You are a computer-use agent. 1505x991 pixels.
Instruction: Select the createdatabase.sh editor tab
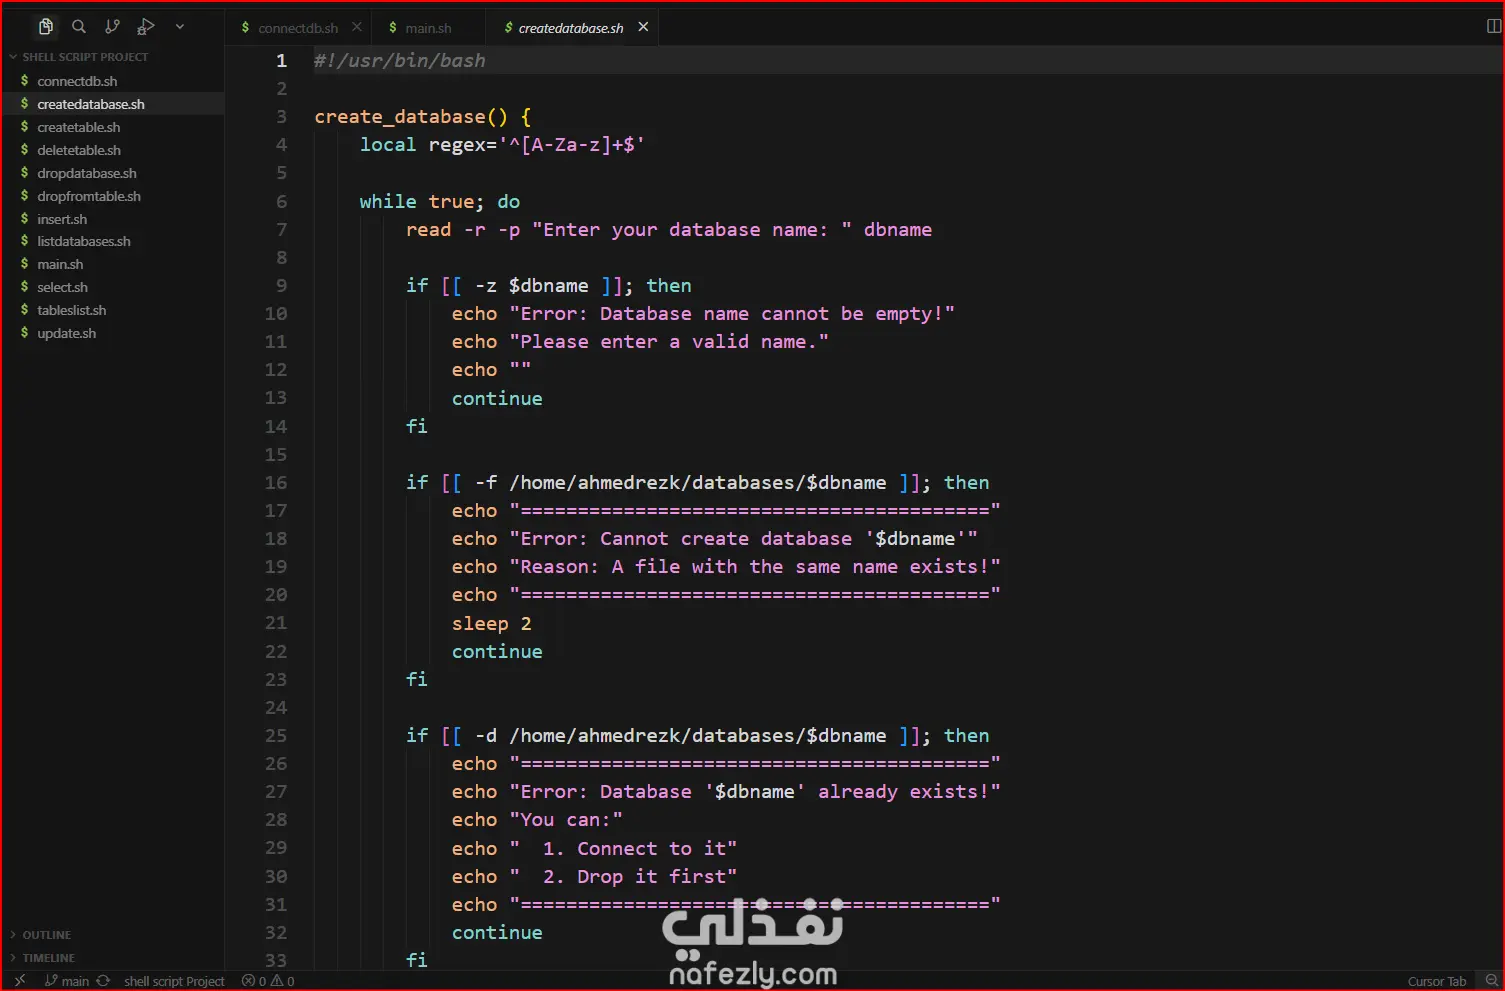click(570, 28)
